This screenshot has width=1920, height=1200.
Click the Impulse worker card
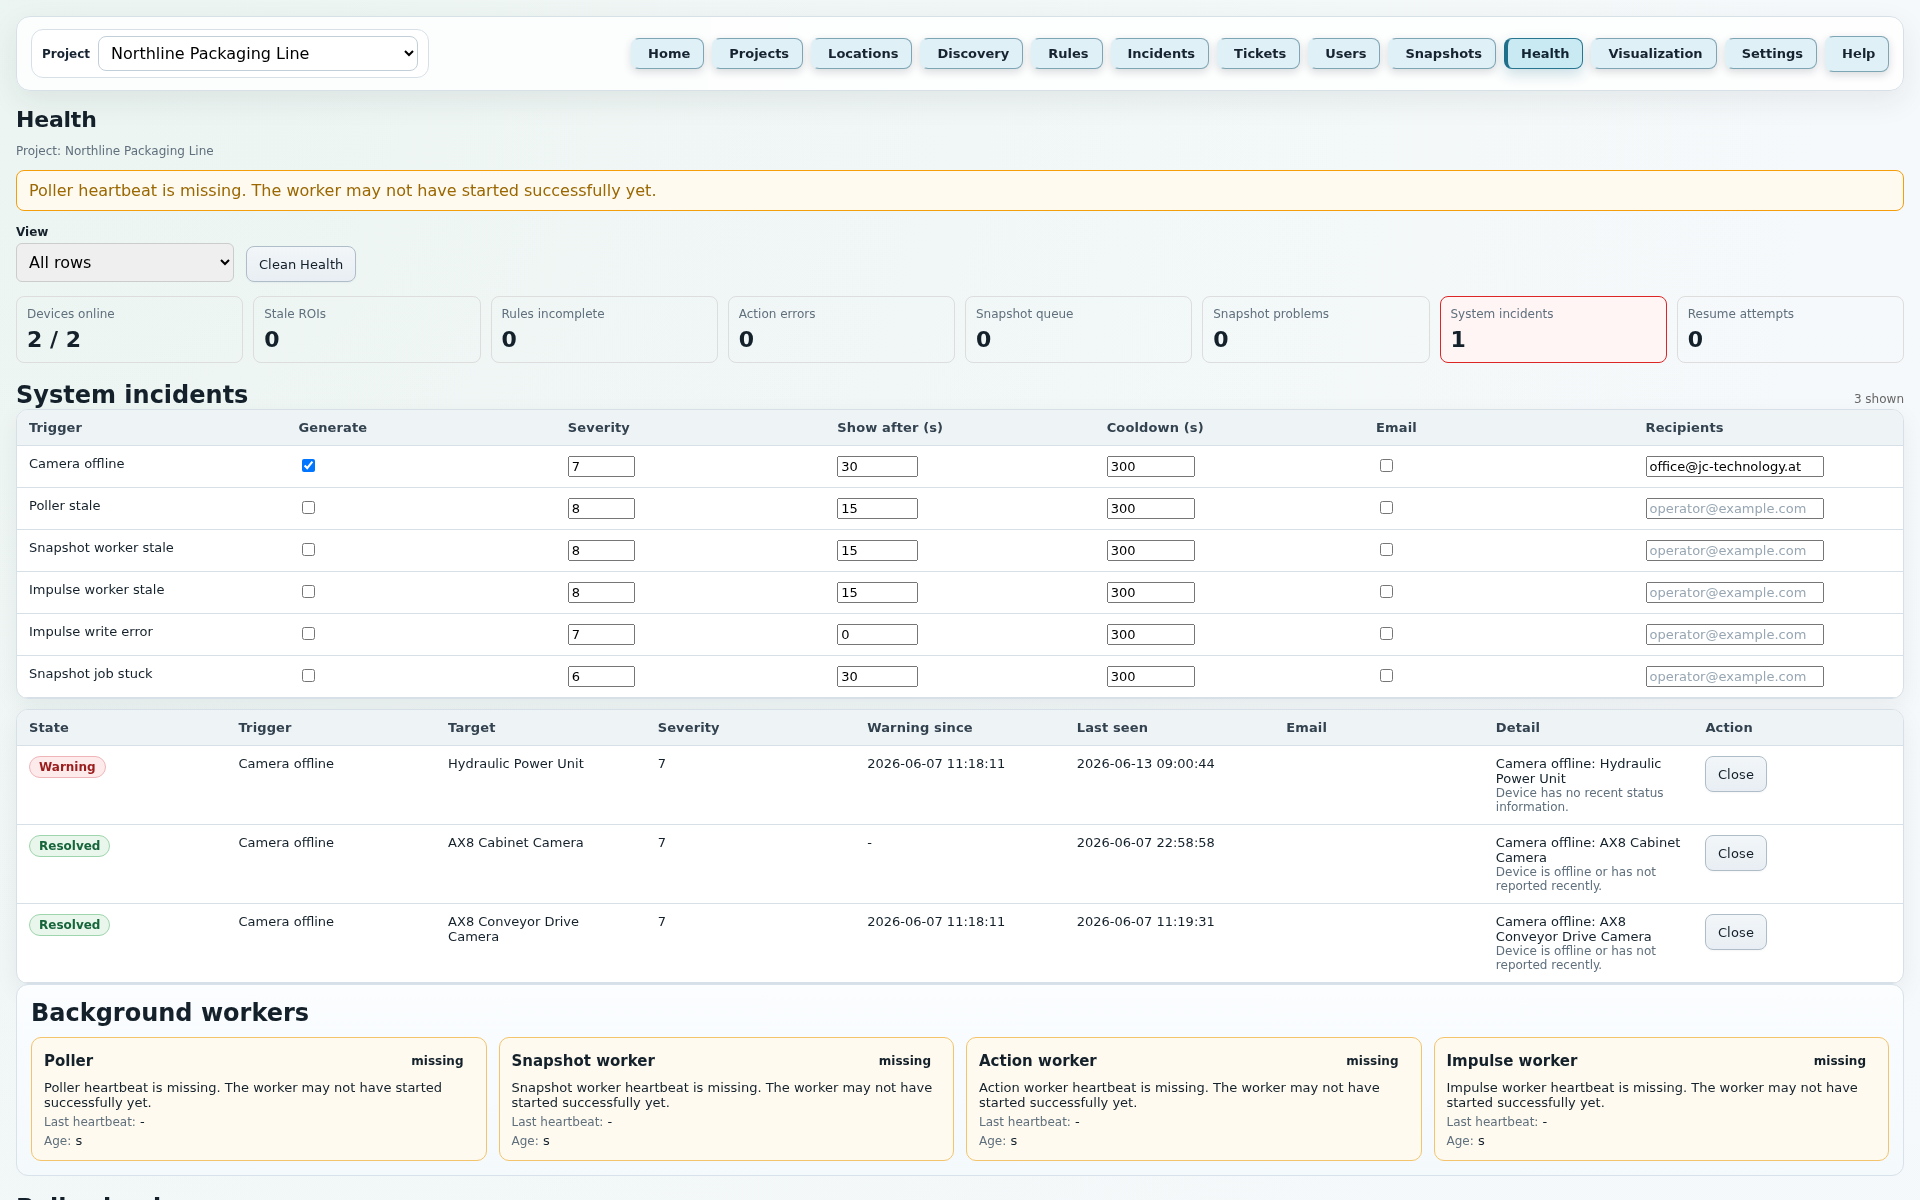pyautogui.click(x=1661, y=1099)
